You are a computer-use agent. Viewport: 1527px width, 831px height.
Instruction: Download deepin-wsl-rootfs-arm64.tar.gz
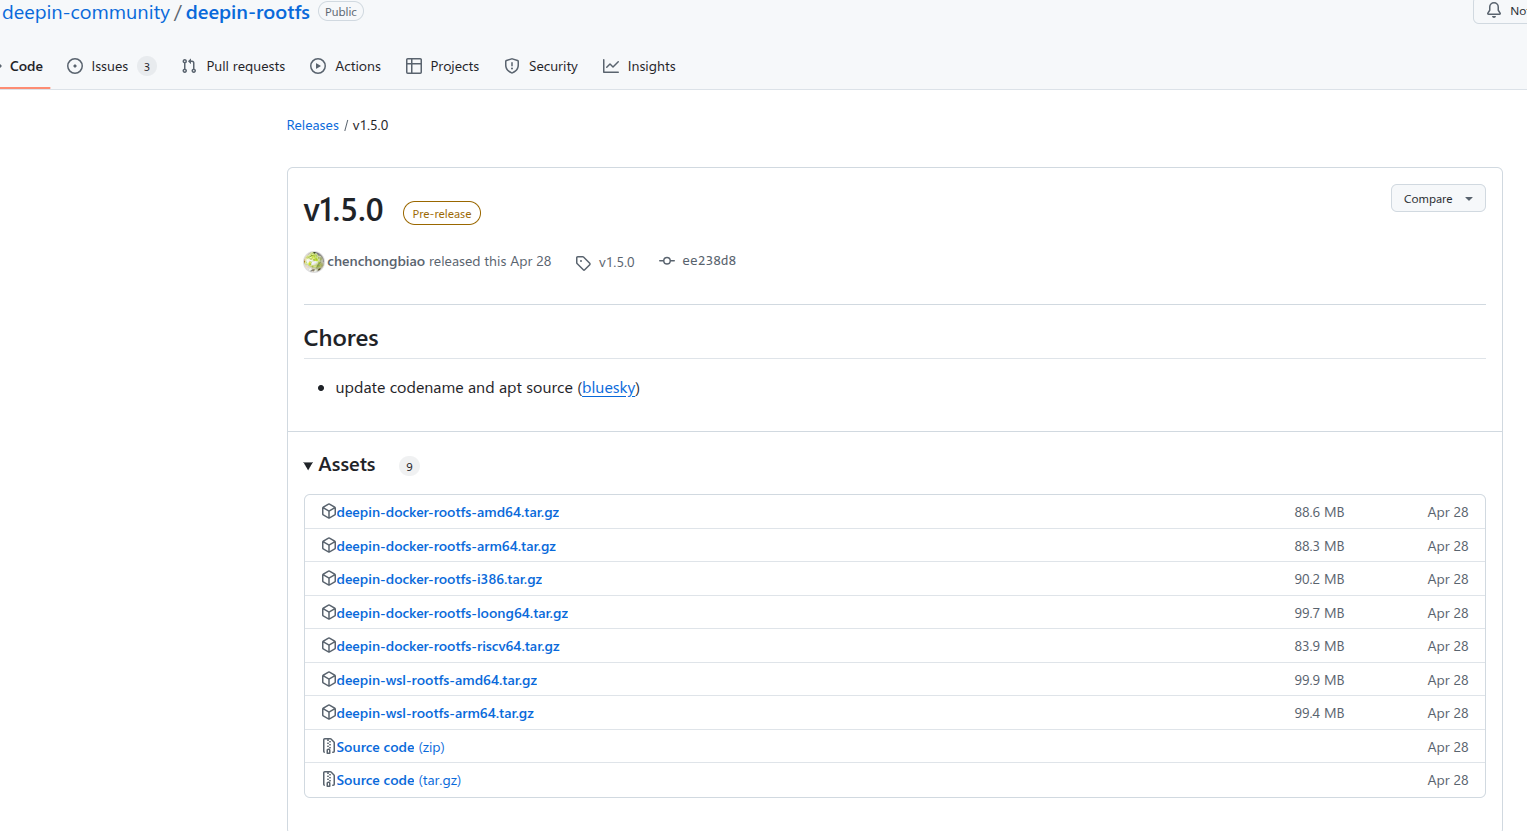pos(435,713)
